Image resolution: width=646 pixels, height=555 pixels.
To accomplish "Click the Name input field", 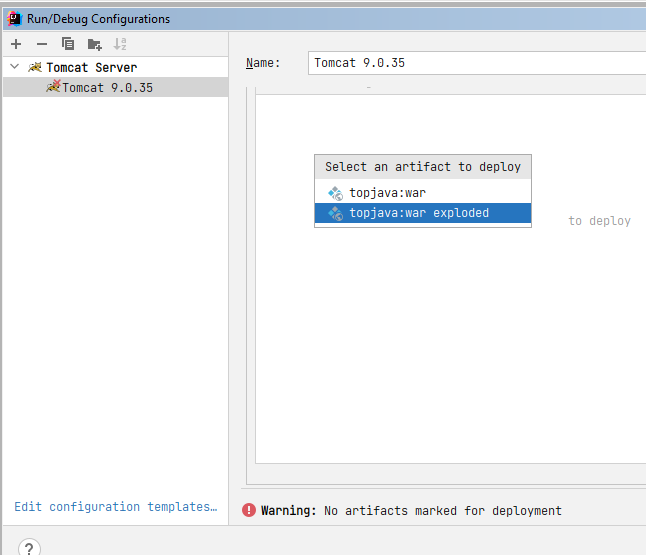I will [x=477, y=63].
